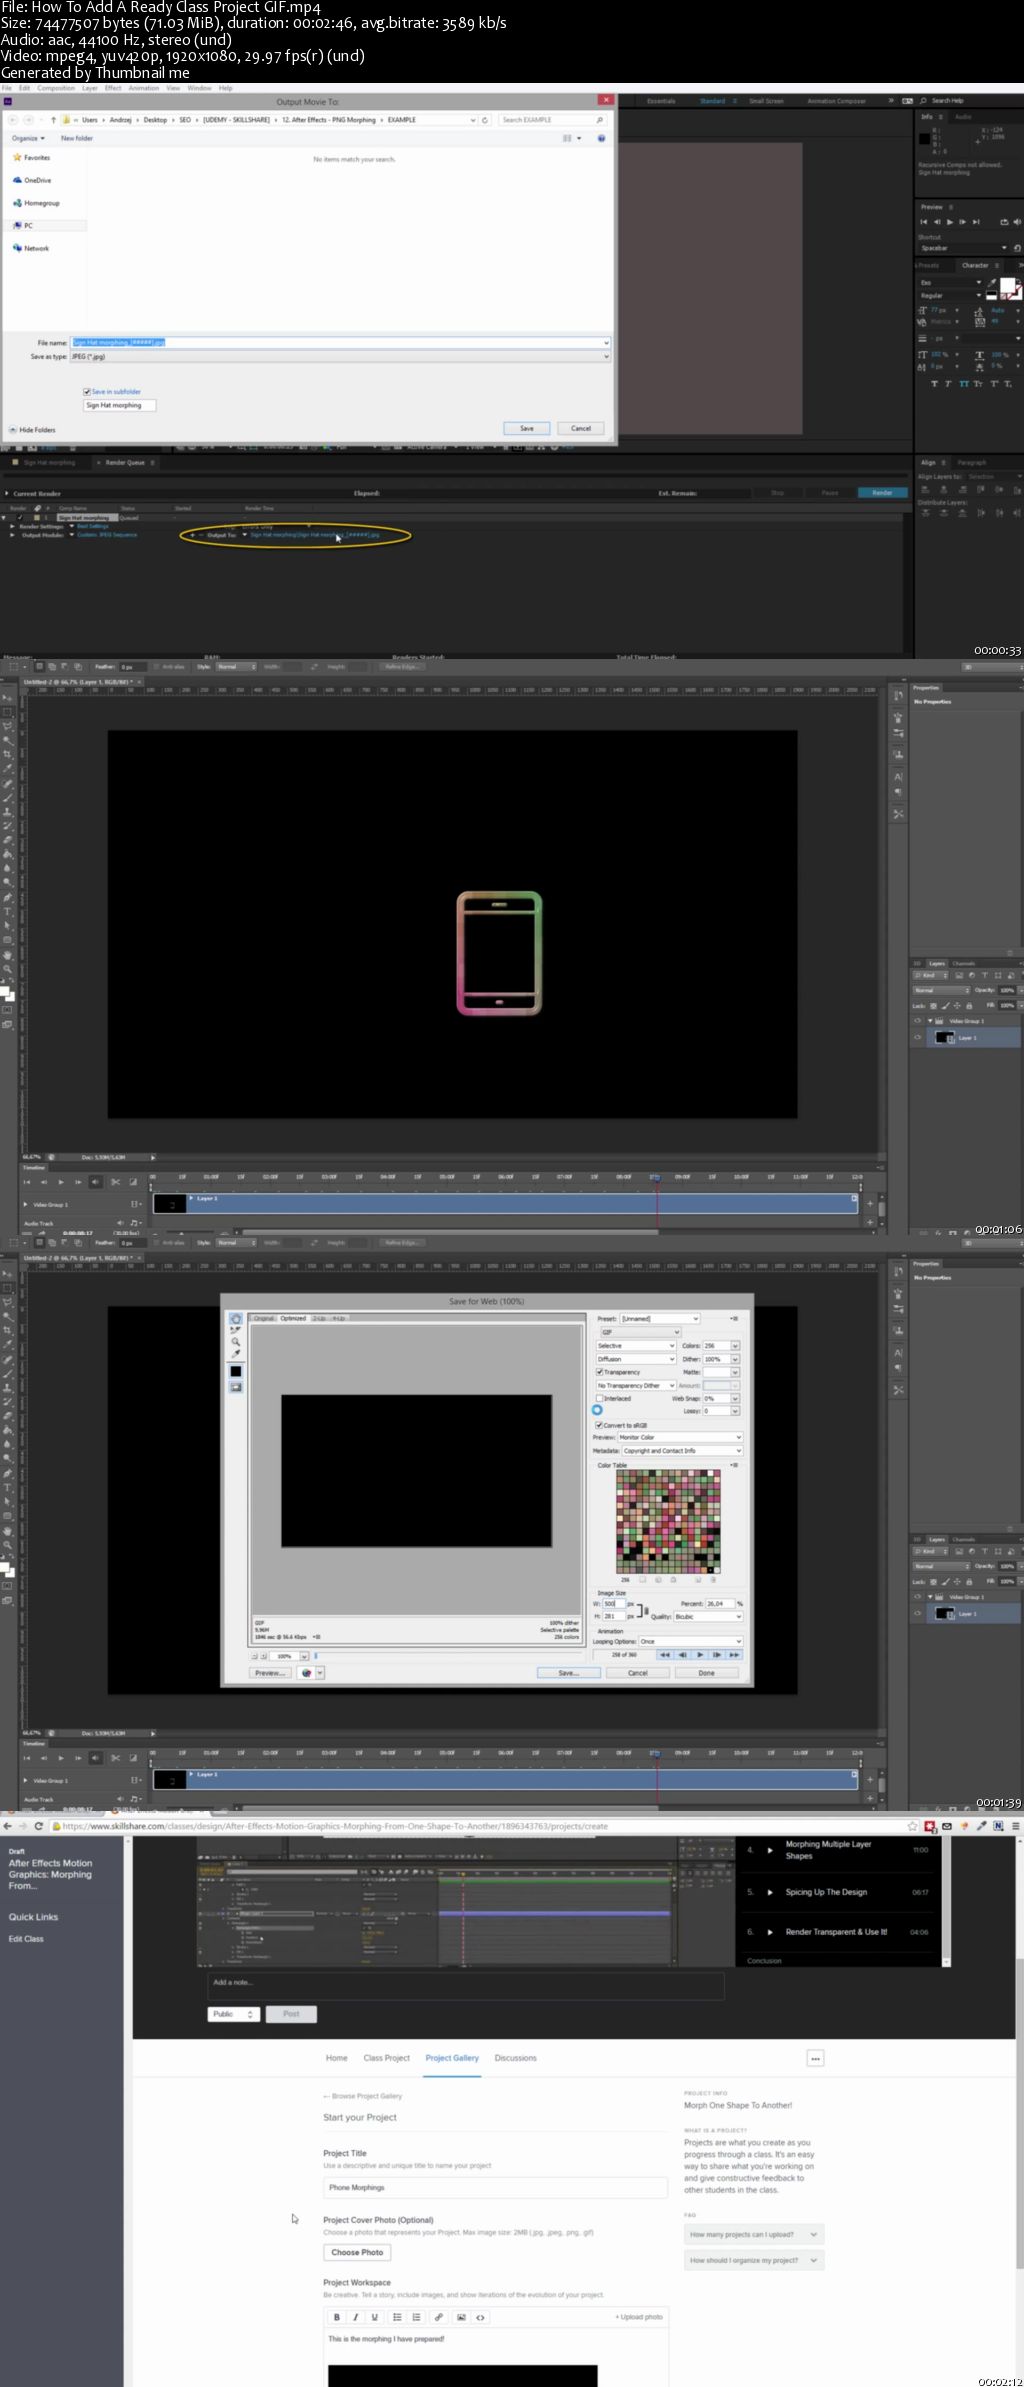Screen dimensions: 1024x2387
Task: Toggle slices visibility icon in Save for Web
Action: click(236, 1387)
